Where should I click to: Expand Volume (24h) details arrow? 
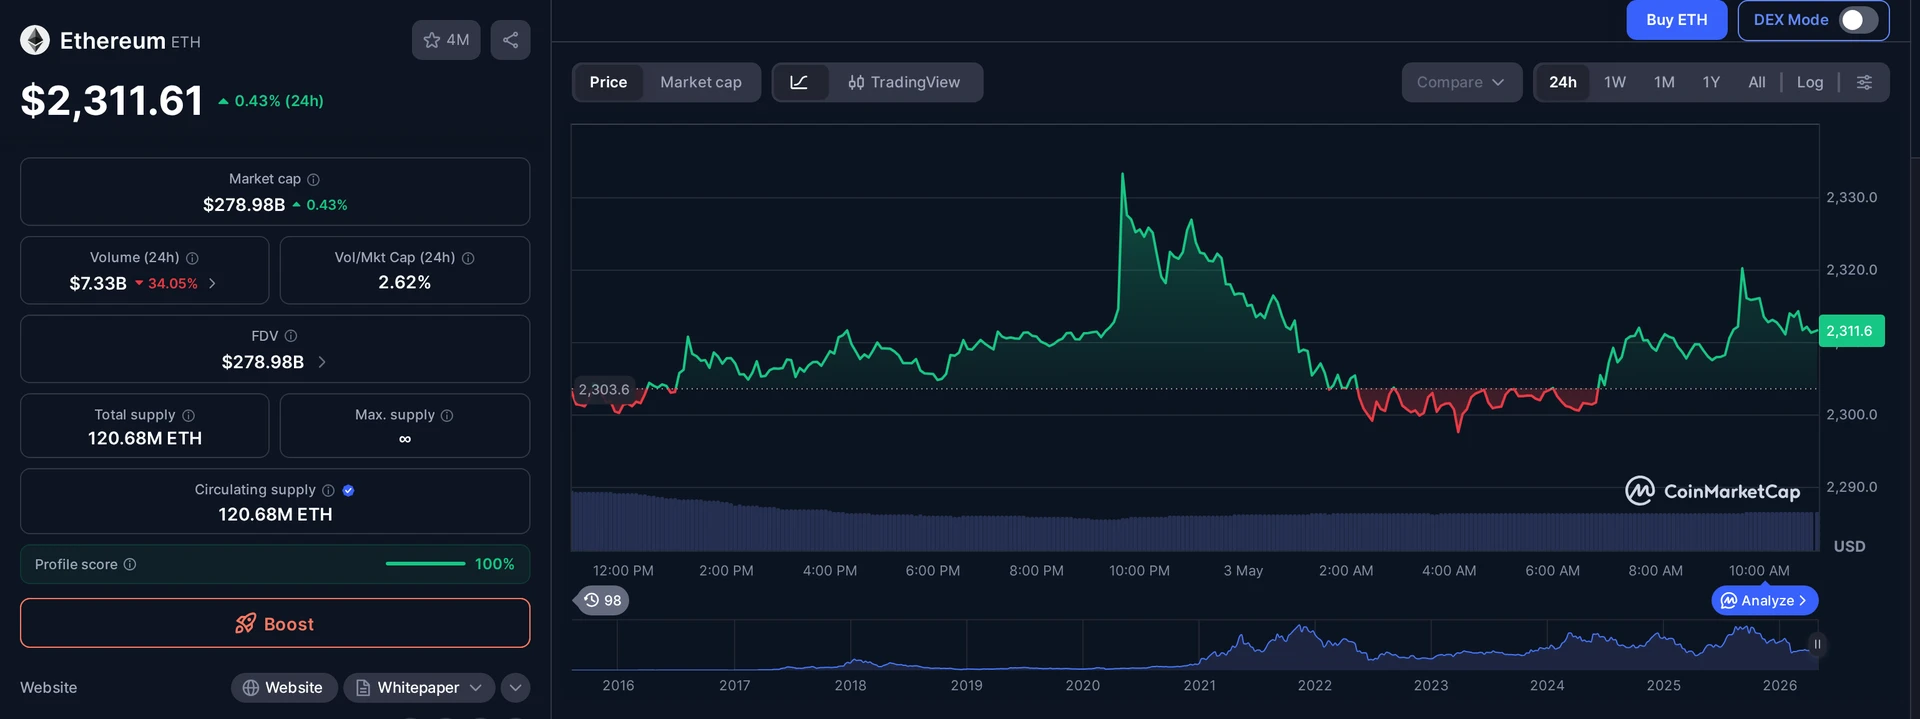(x=212, y=283)
